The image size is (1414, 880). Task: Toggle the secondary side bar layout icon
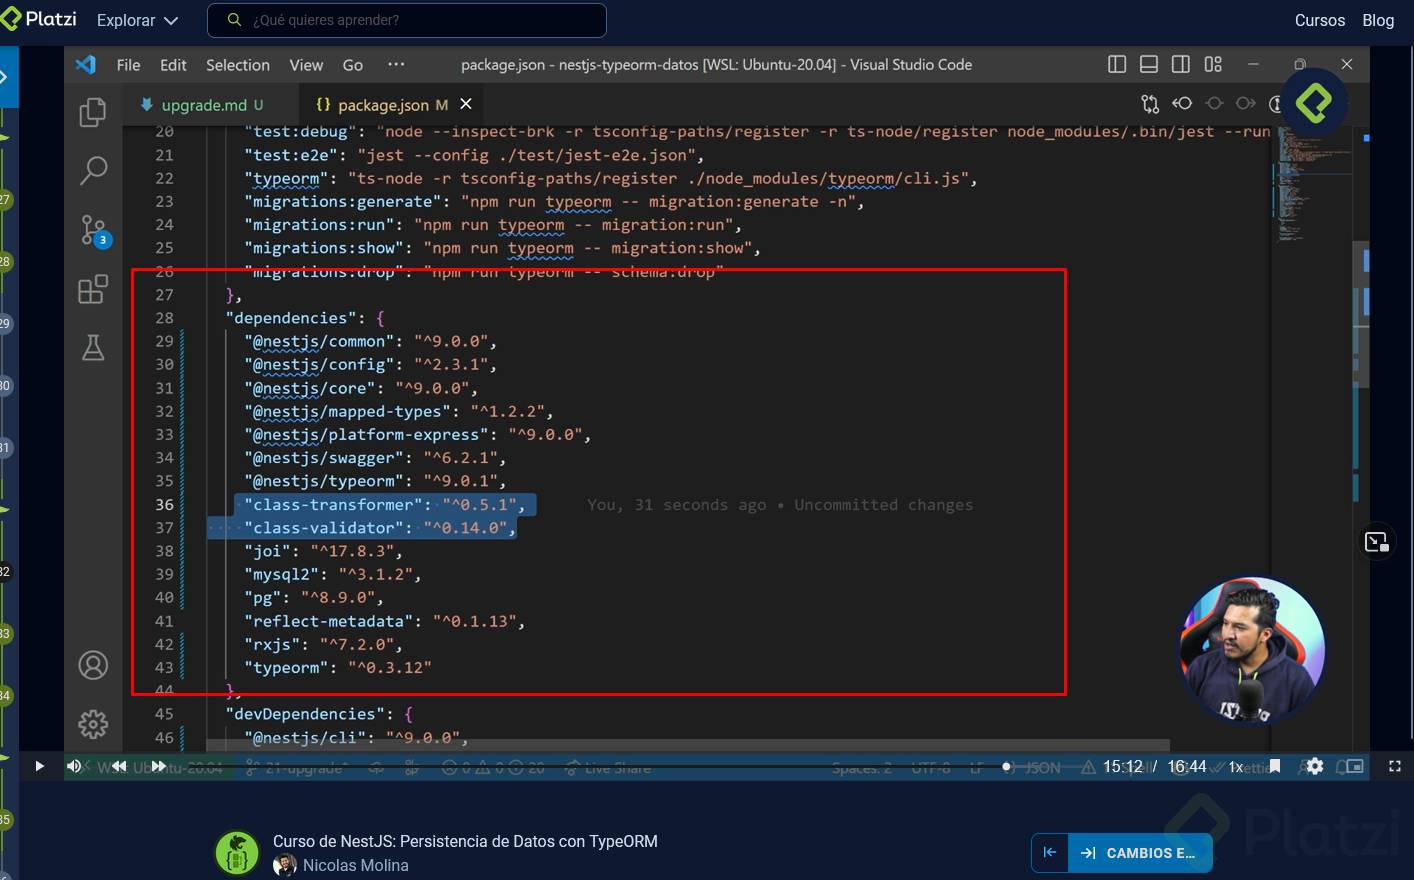click(1181, 64)
